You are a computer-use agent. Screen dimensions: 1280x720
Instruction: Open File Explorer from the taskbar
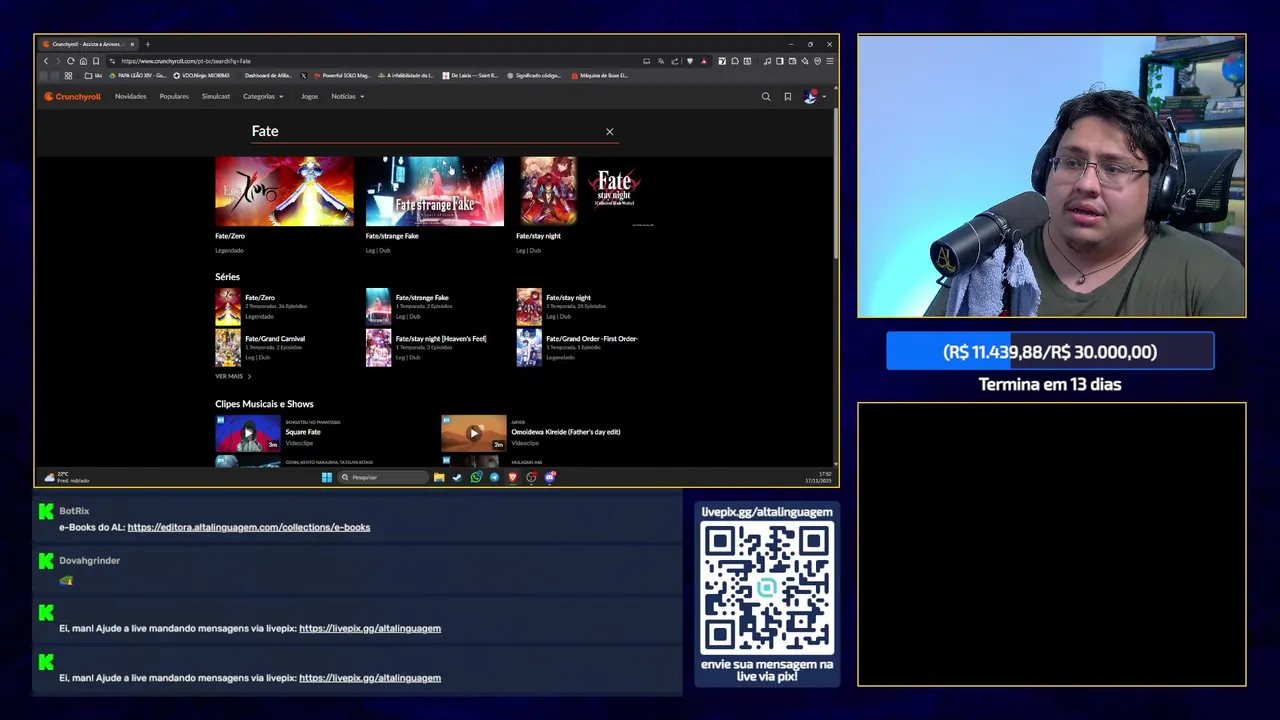[438, 477]
